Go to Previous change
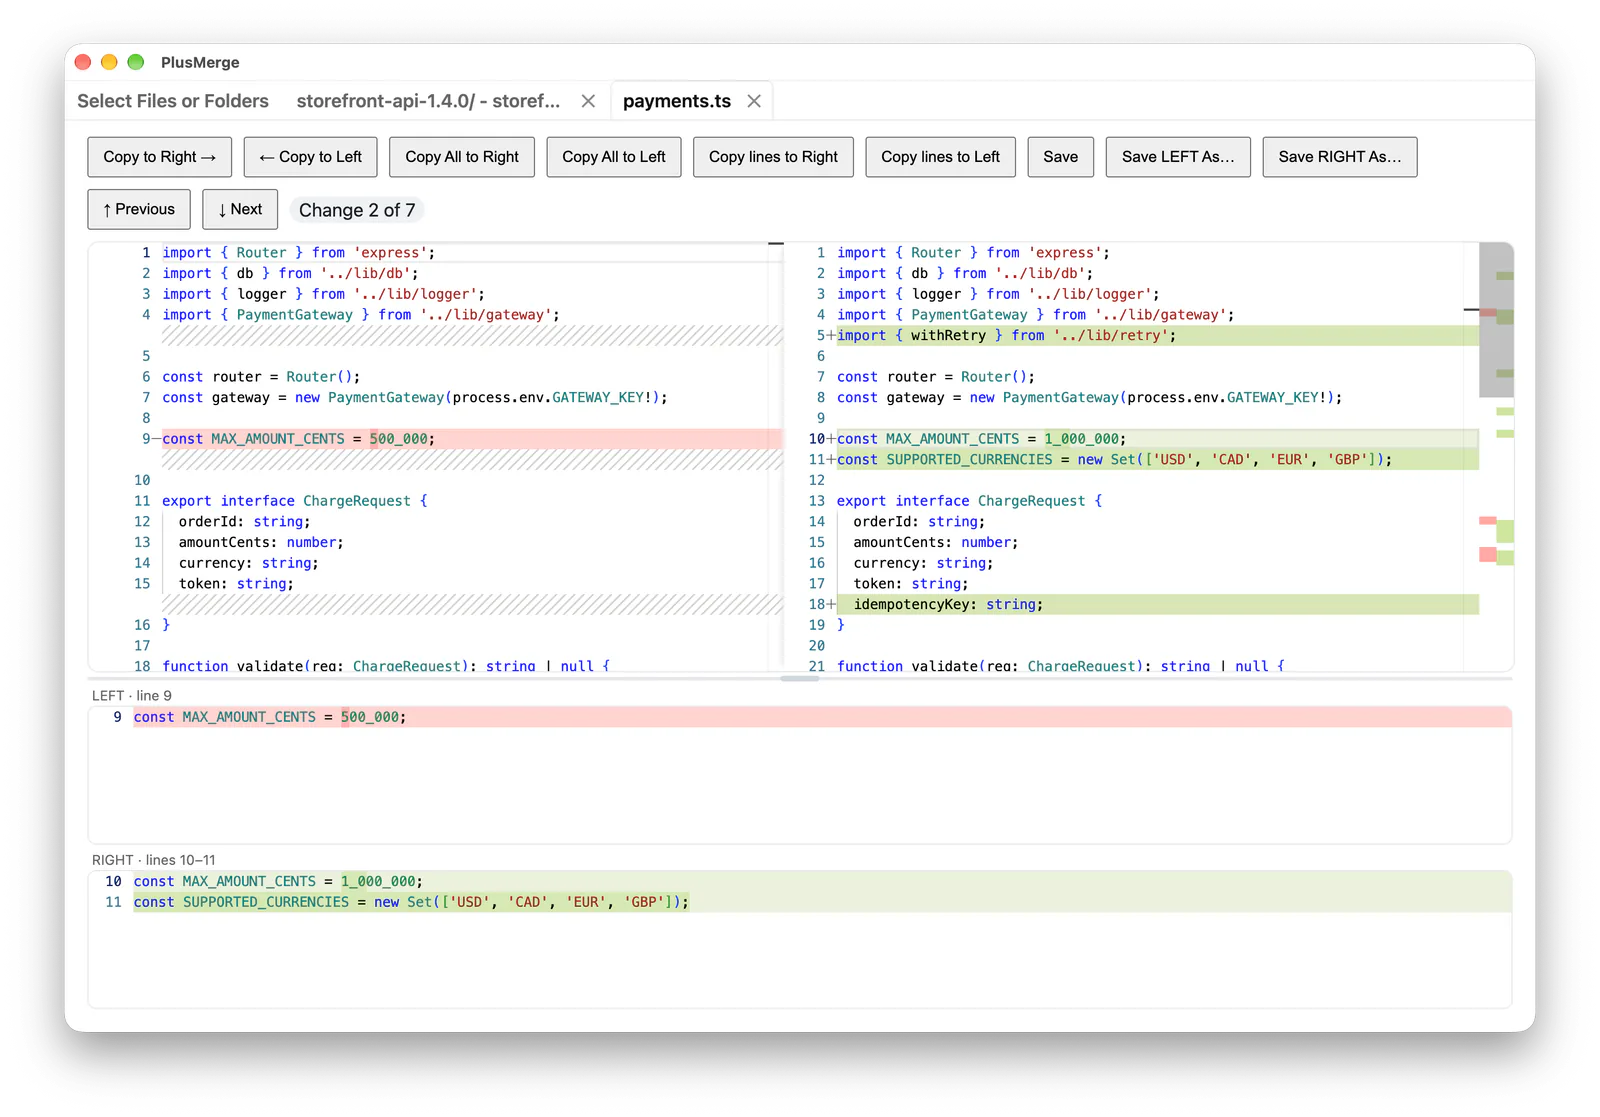1600x1117 pixels. click(x=139, y=209)
